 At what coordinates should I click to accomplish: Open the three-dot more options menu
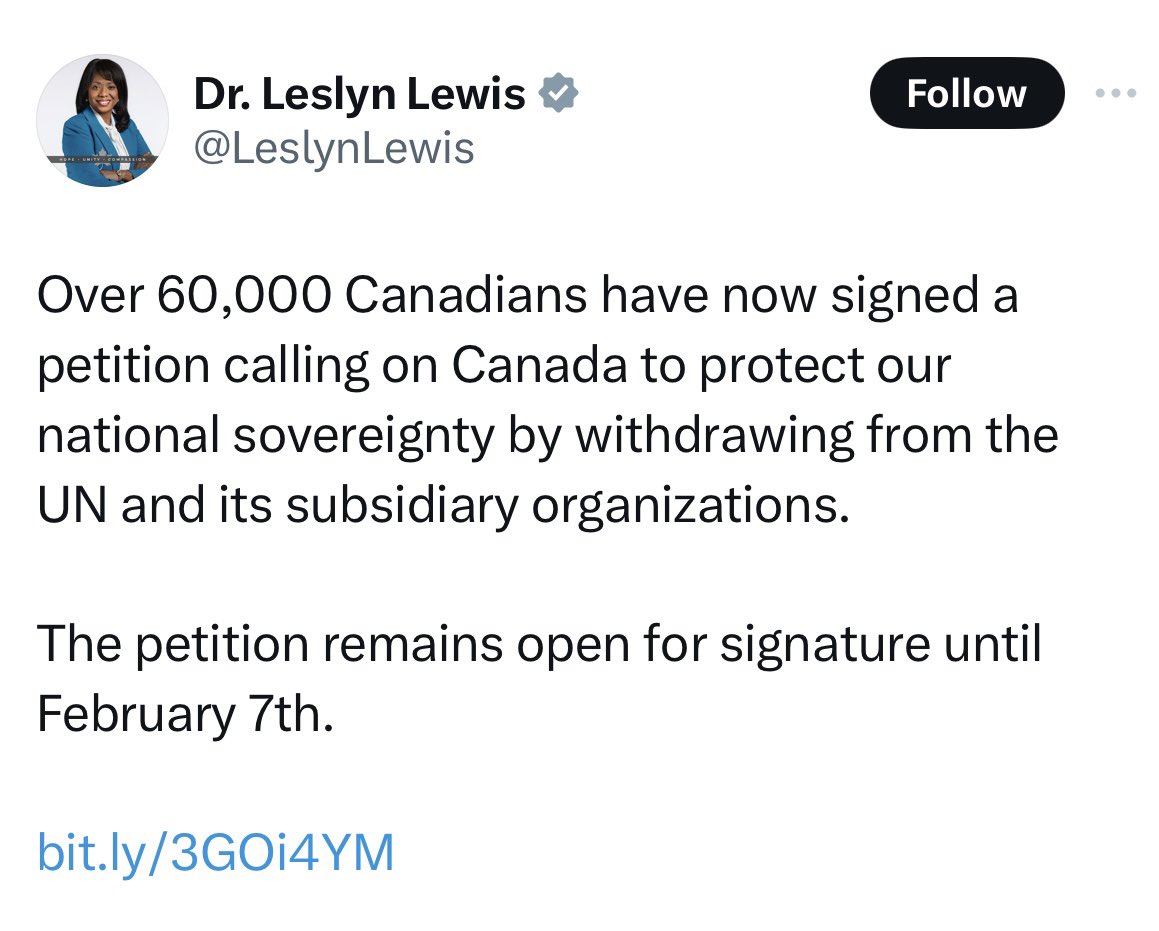1115,94
